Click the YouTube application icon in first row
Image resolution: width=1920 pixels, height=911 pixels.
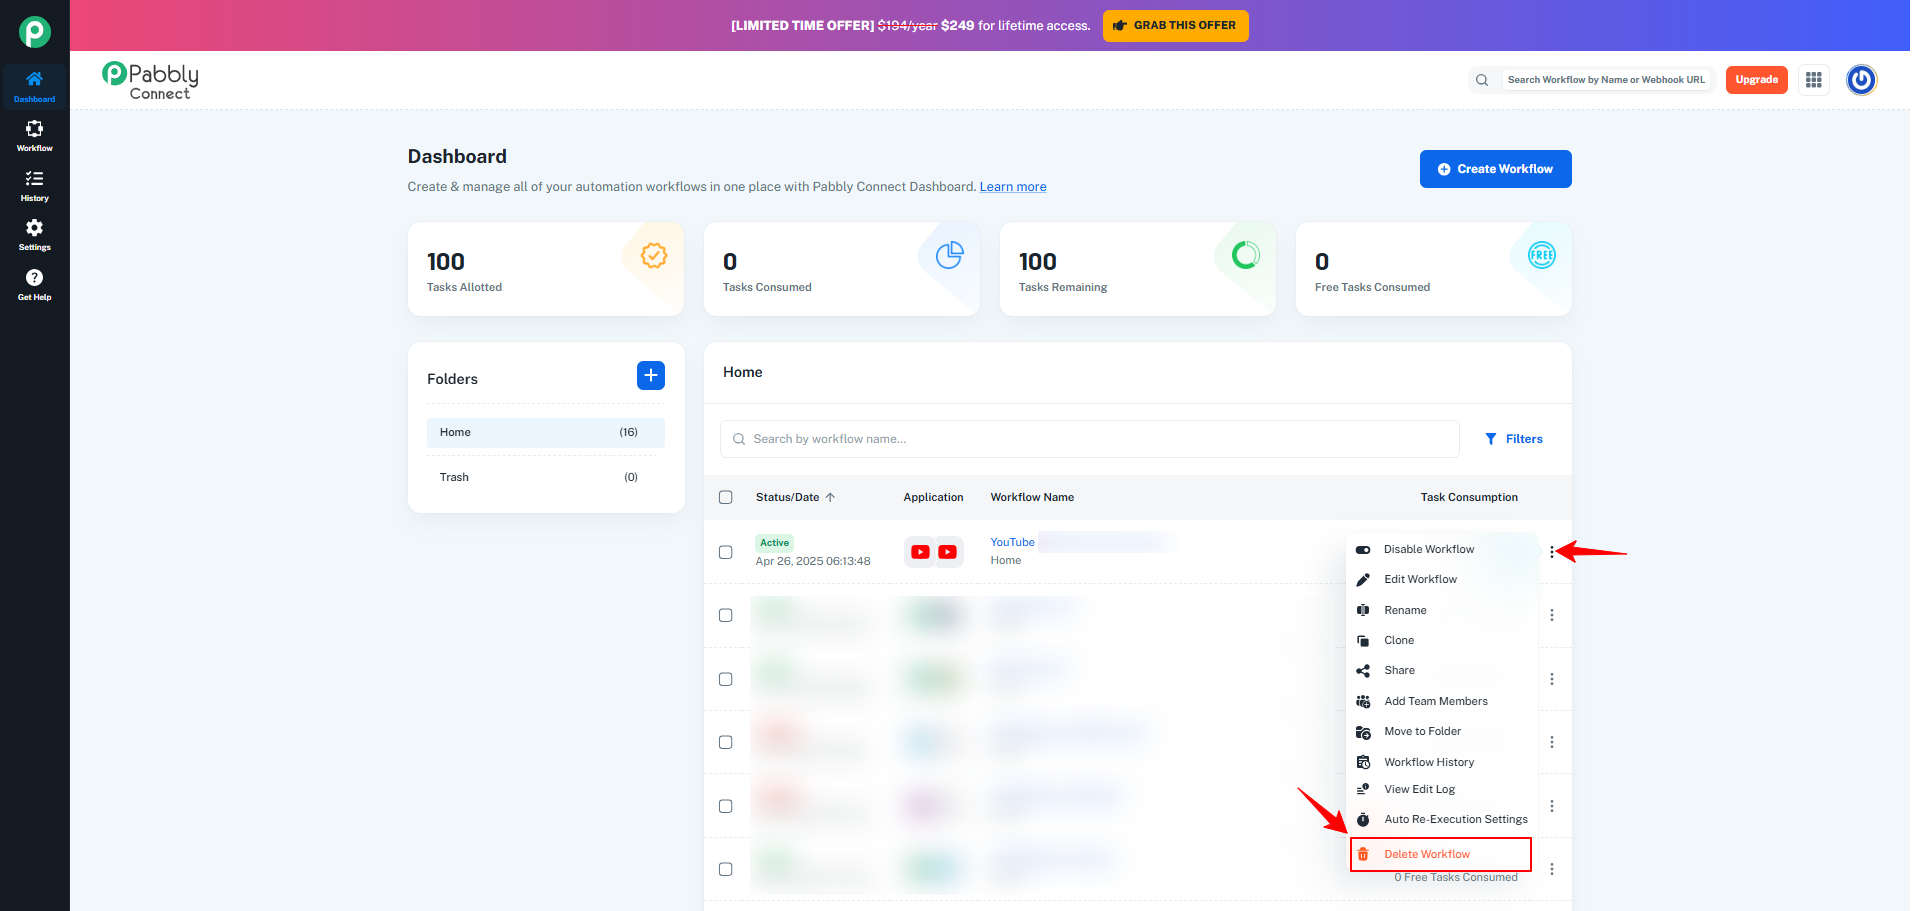tap(934, 552)
